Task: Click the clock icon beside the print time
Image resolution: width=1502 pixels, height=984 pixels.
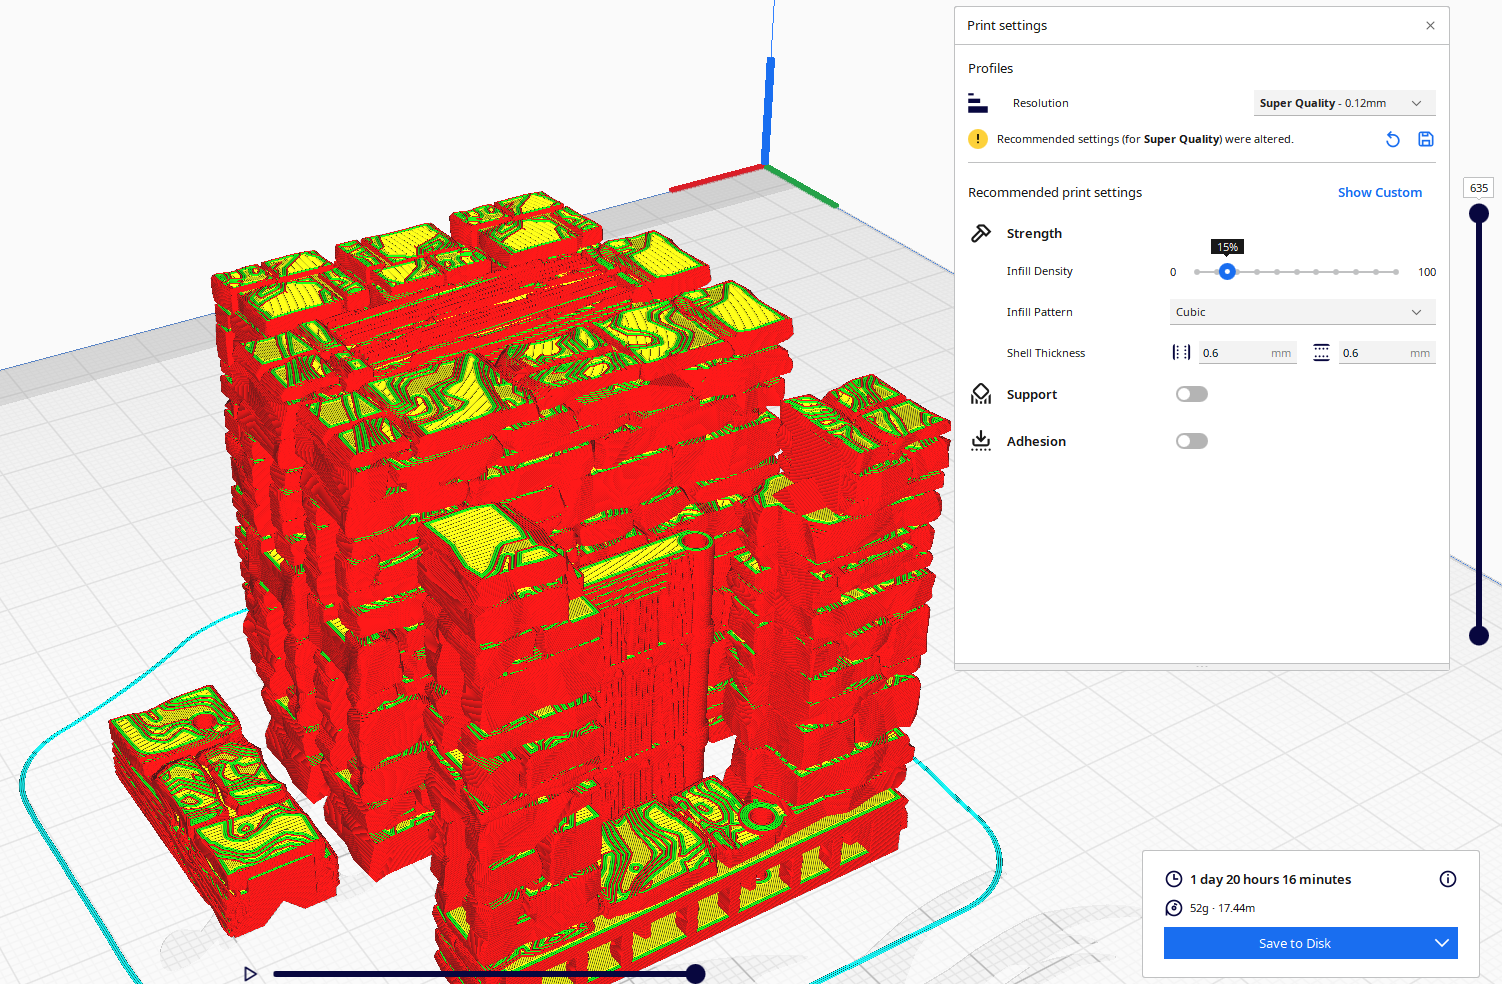Action: [x=1173, y=879]
